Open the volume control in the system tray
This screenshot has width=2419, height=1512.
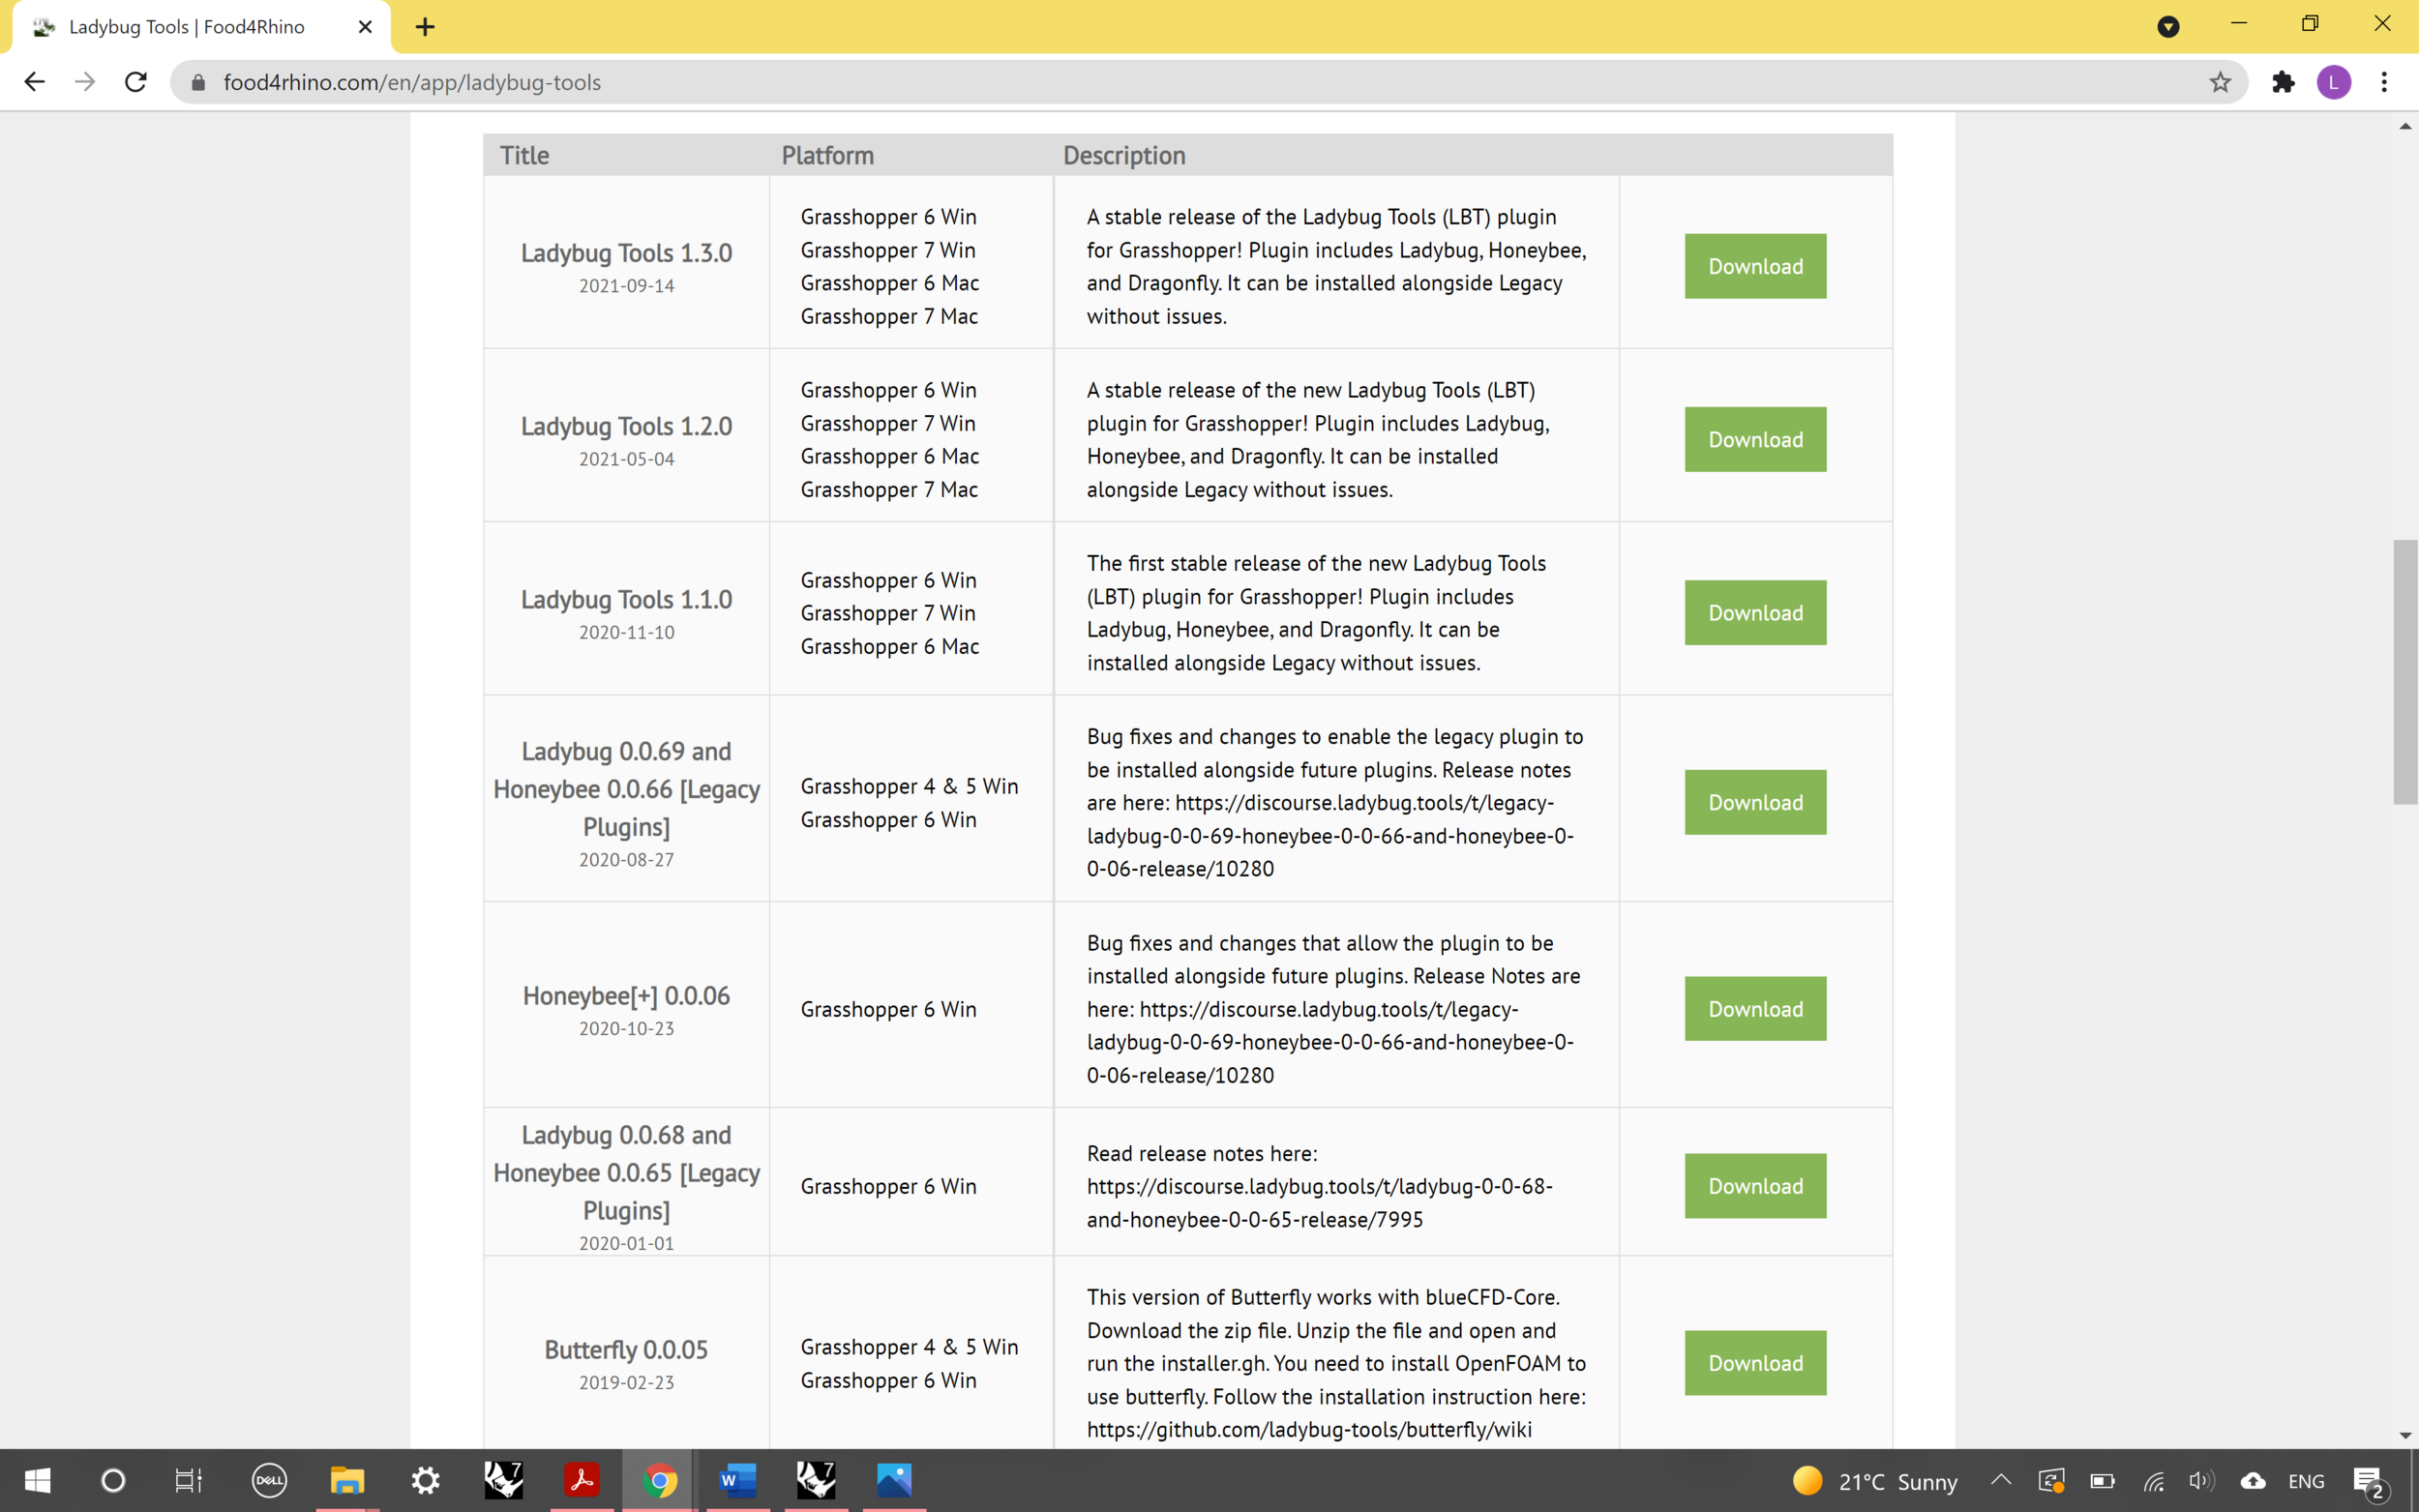tap(2203, 1481)
